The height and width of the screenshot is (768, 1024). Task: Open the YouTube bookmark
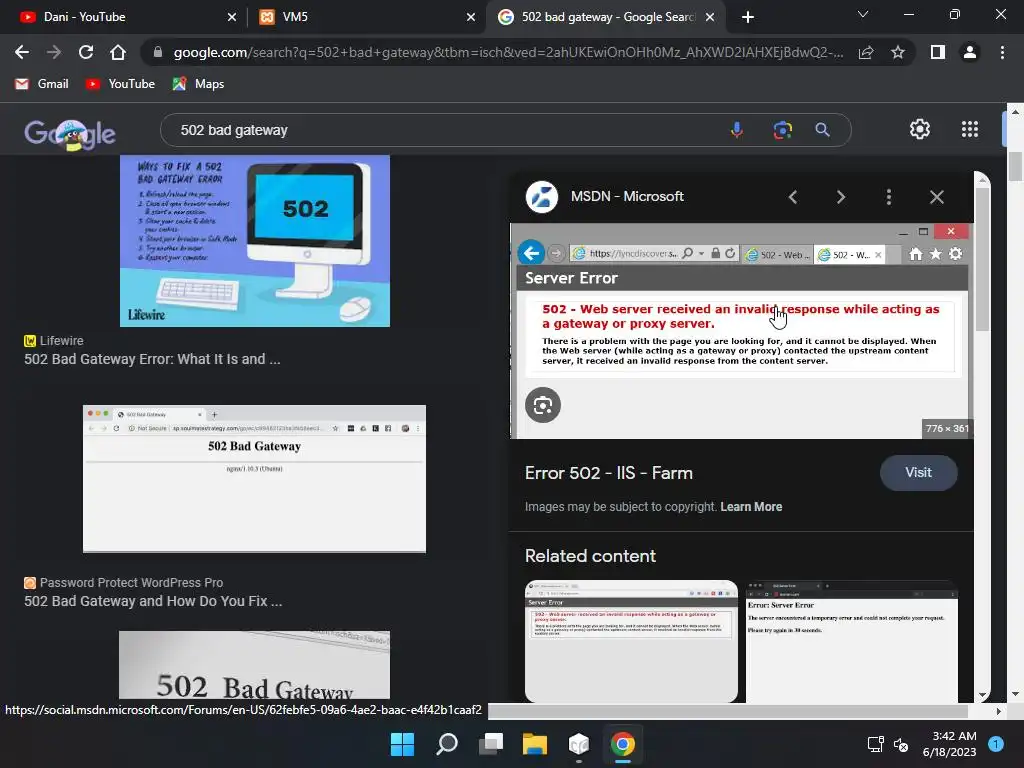pyautogui.click(x=120, y=84)
